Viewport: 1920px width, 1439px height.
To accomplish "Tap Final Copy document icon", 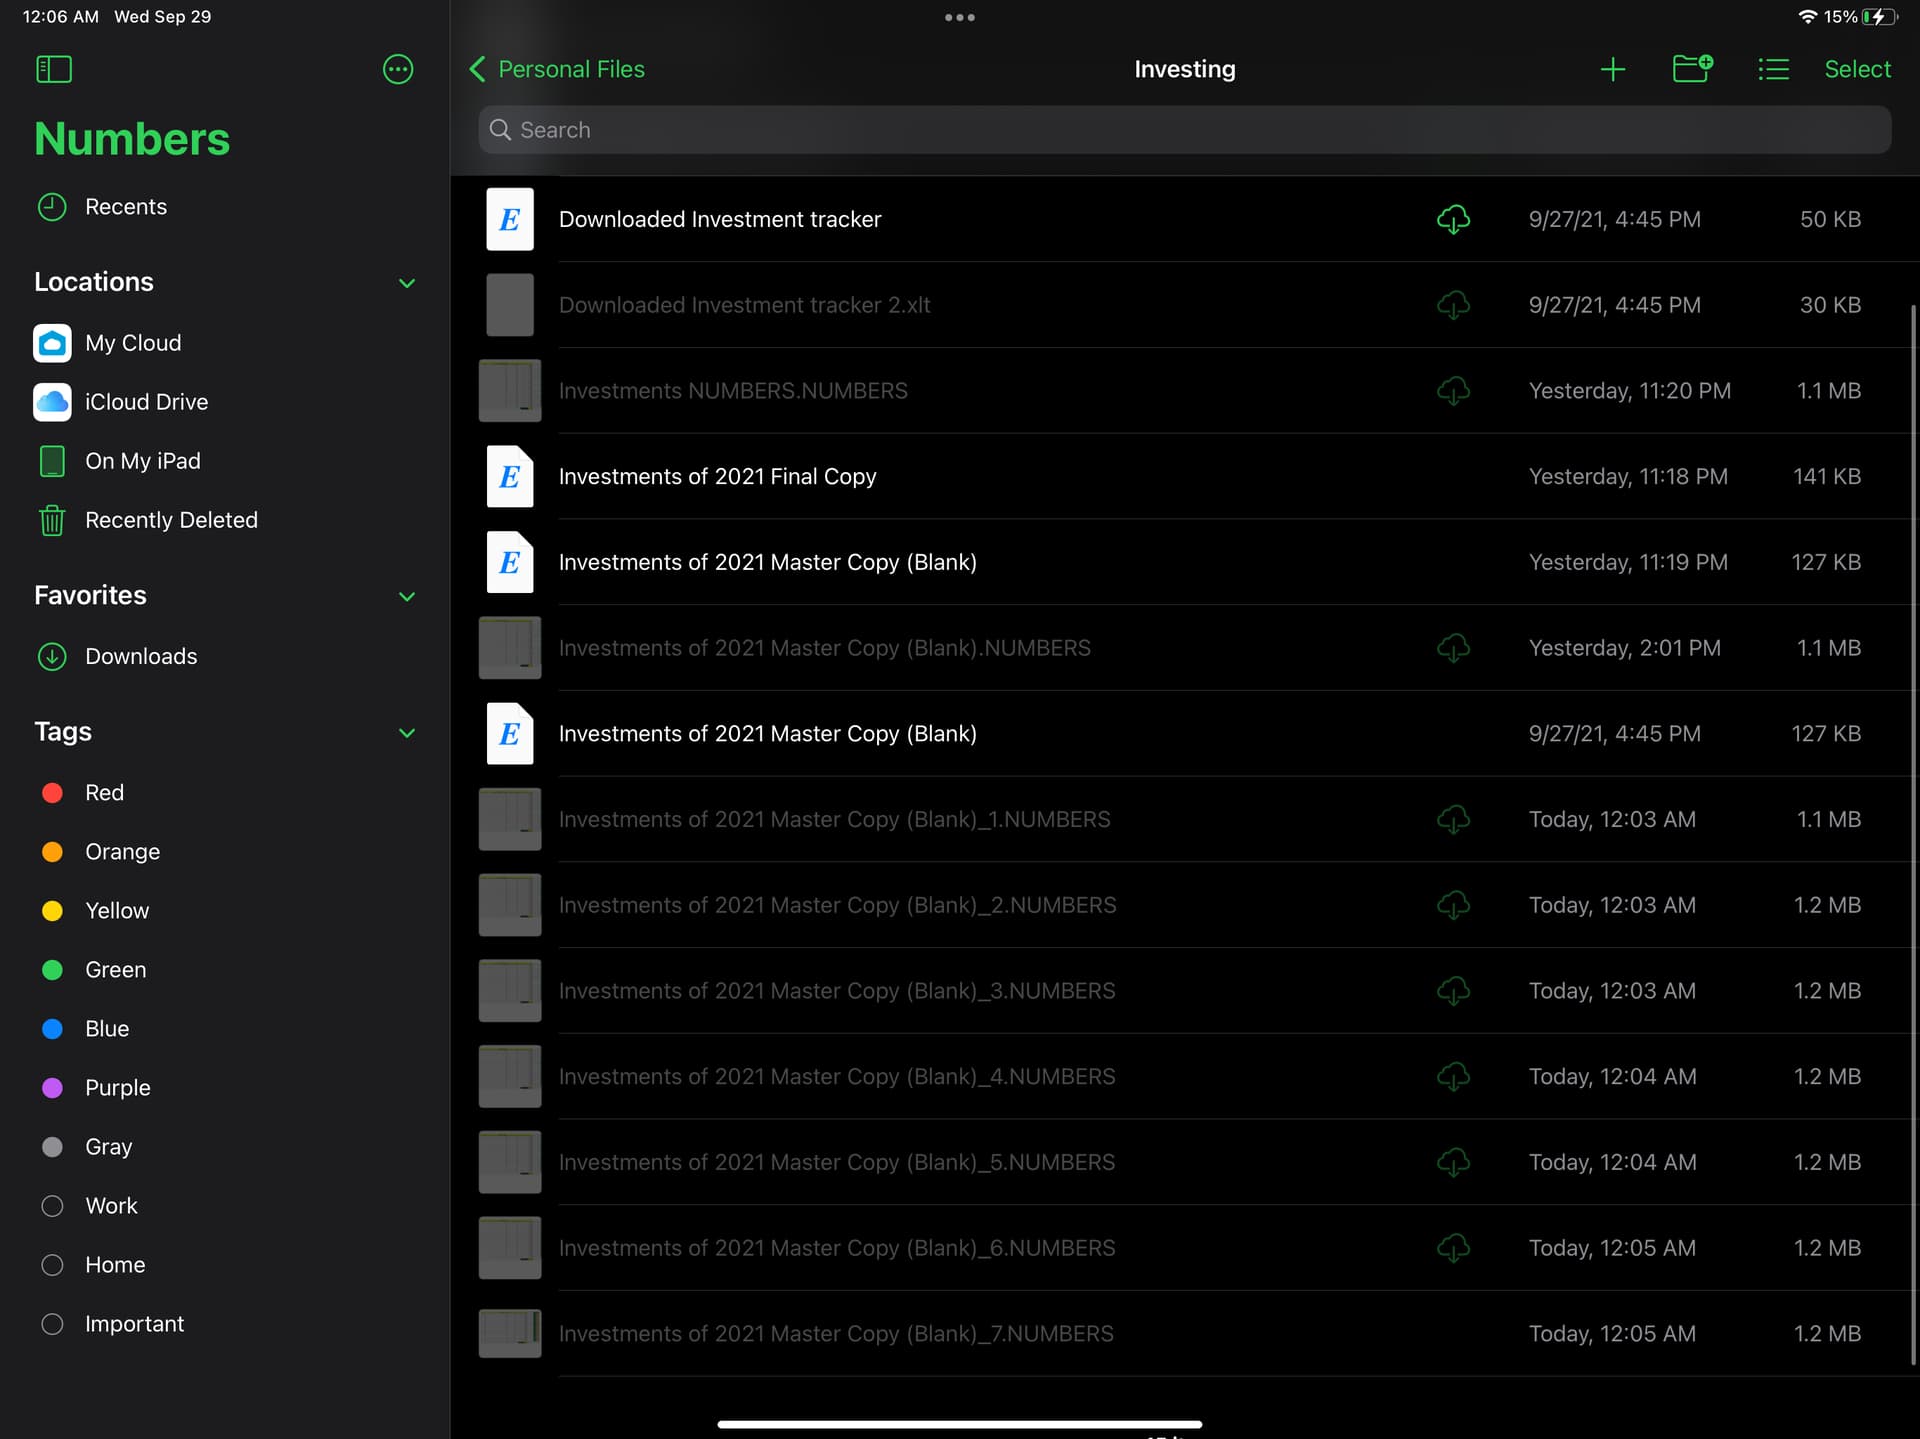I will pos(510,476).
